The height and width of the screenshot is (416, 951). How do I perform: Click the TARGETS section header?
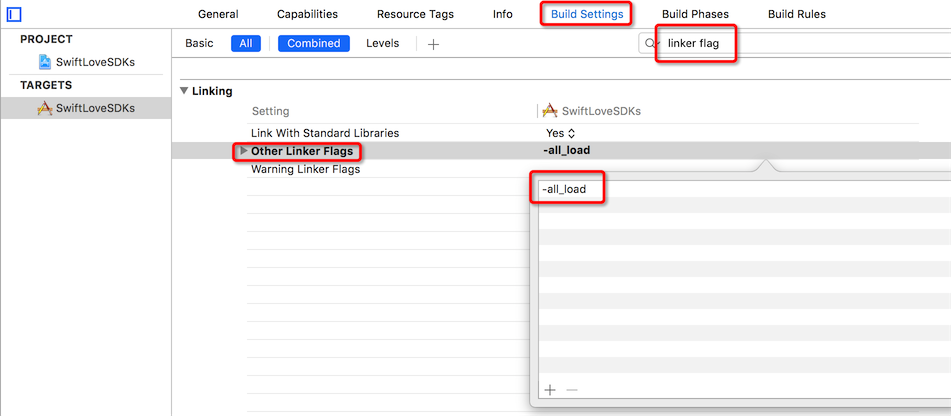tap(46, 85)
